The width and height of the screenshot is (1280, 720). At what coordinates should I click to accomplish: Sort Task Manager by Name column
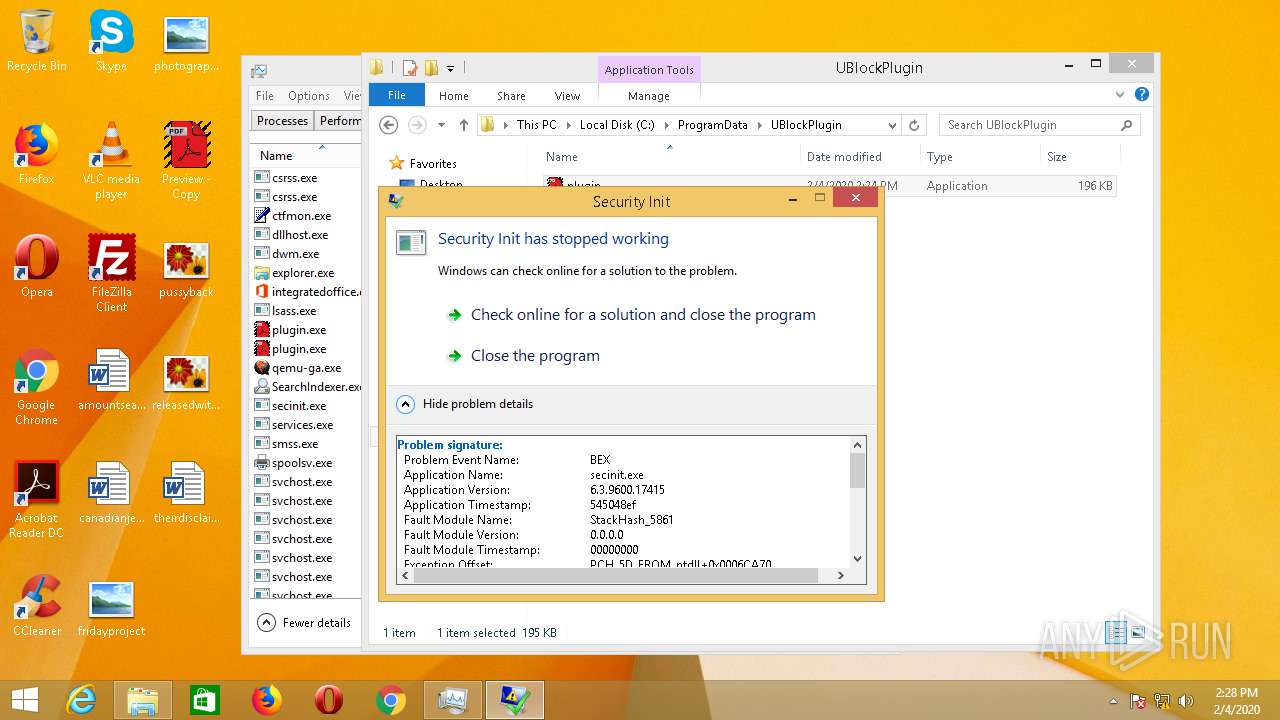click(x=305, y=156)
